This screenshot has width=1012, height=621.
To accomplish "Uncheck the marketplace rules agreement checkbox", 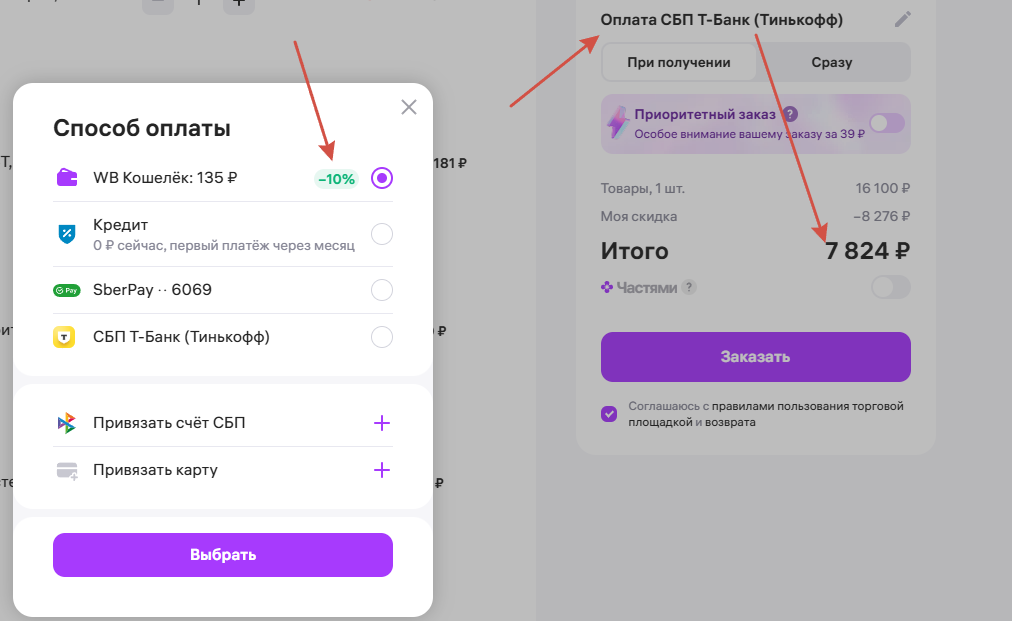I will [x=609, y=414].
